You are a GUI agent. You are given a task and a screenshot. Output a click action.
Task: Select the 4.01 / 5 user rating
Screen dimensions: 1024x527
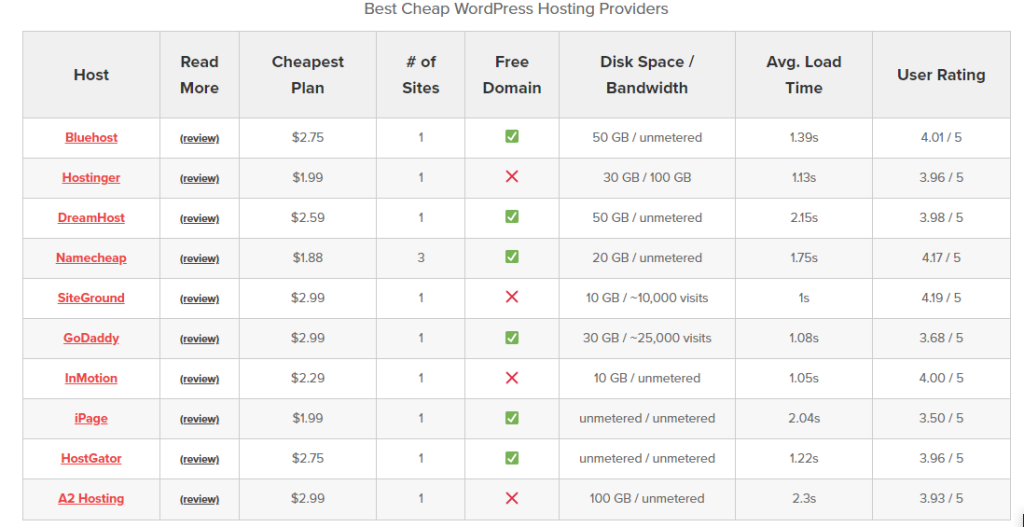pyautogui.click(x=941, y=138)
